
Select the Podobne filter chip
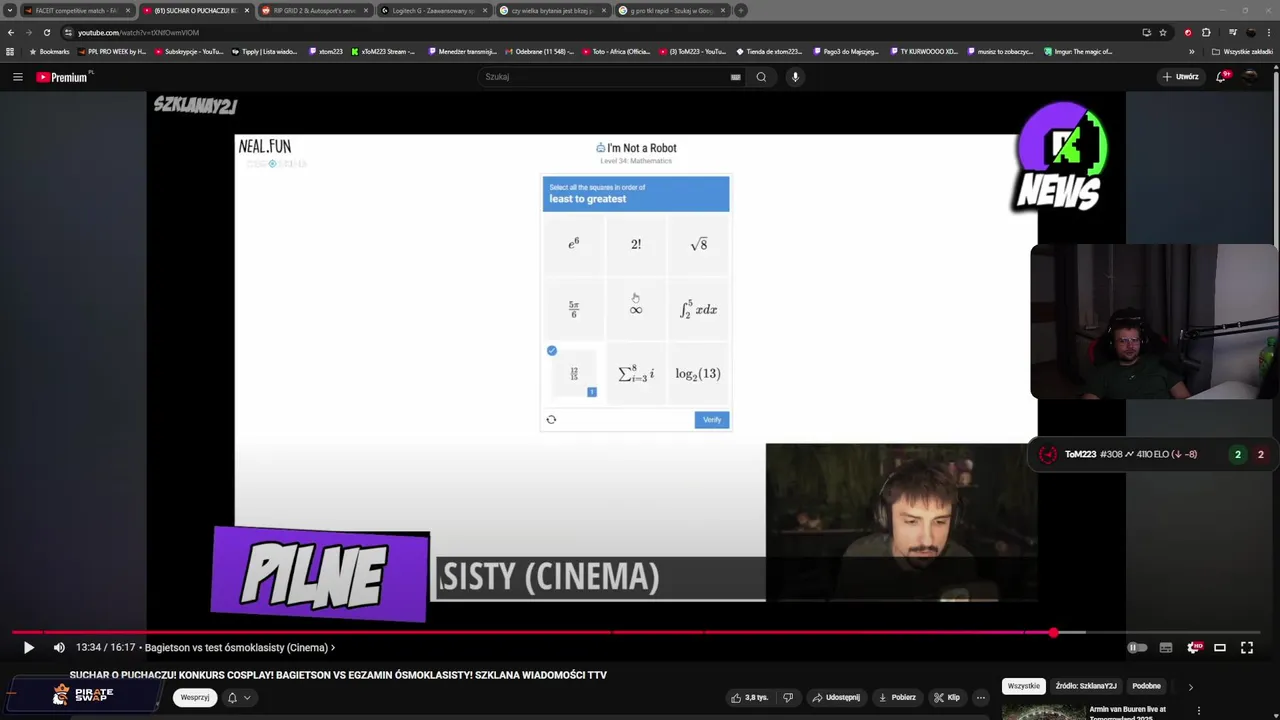pos(1146,686)
